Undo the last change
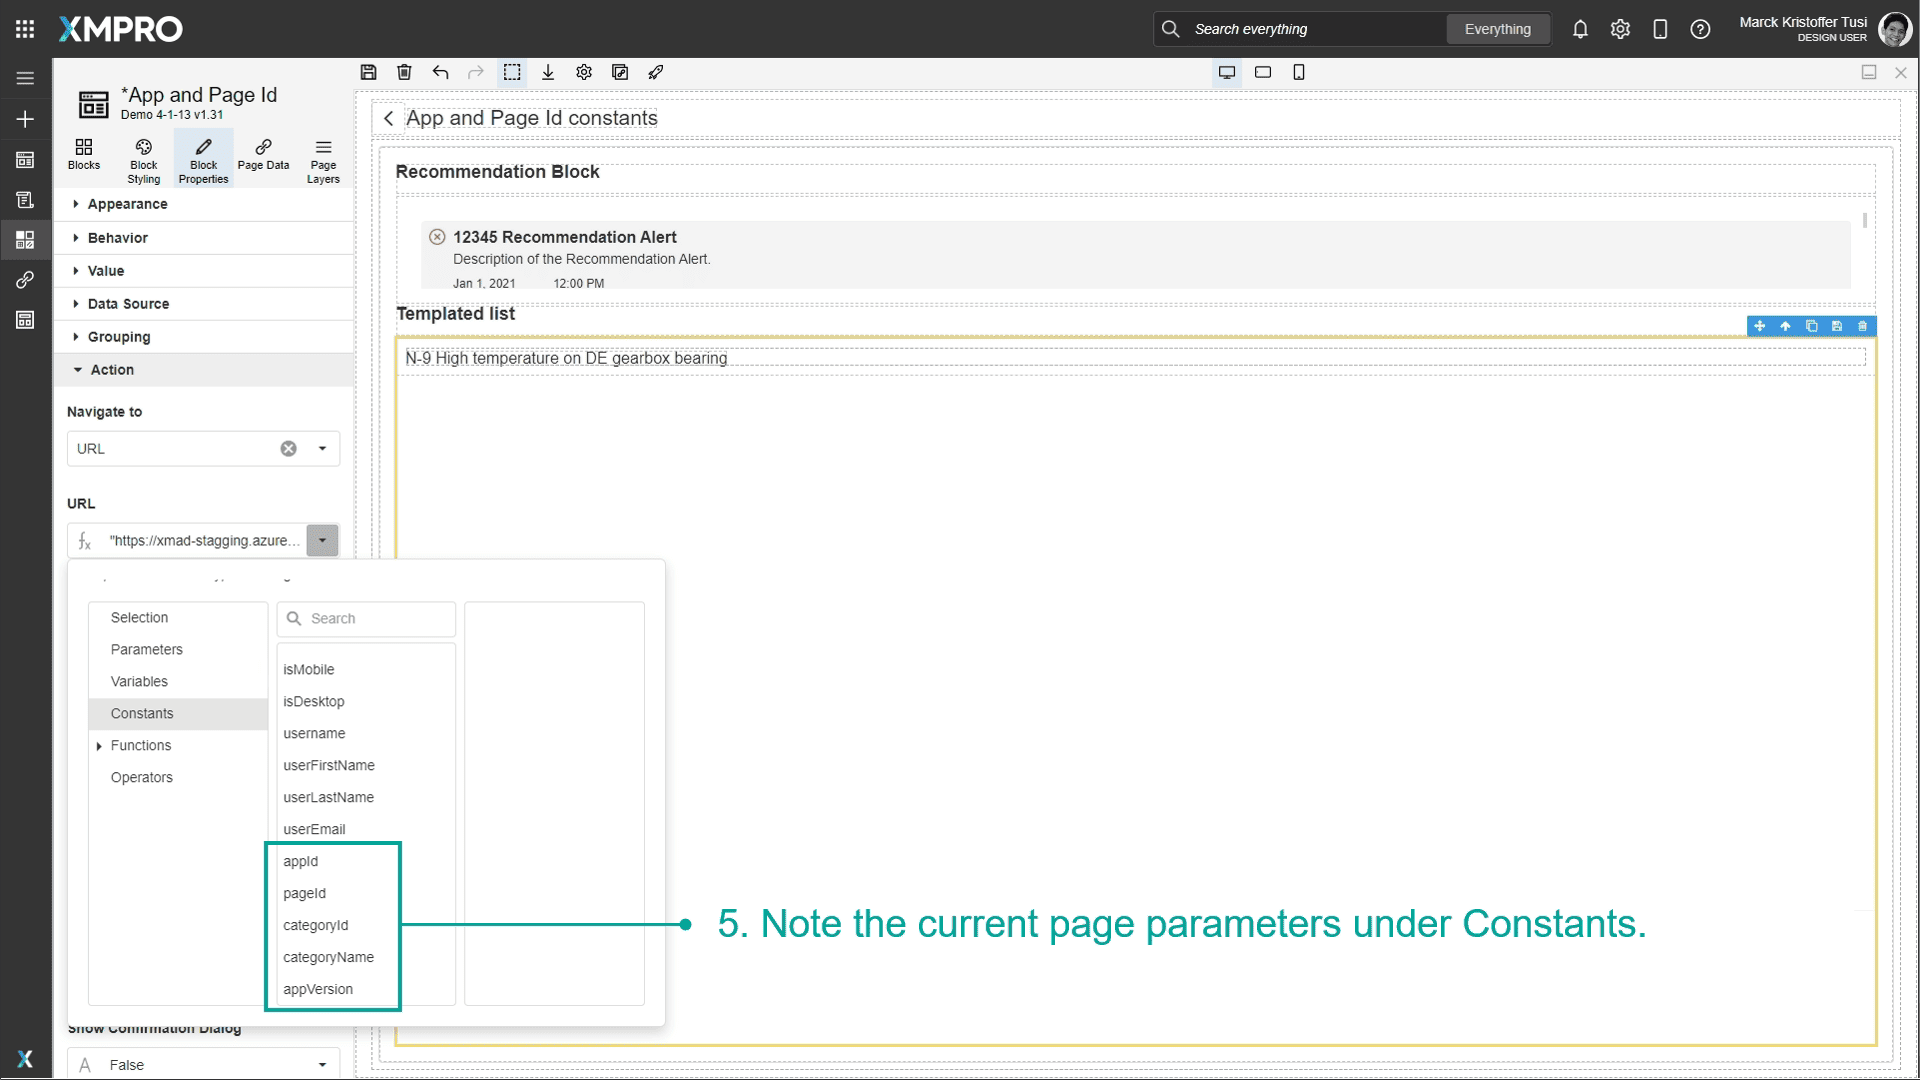 440,72
